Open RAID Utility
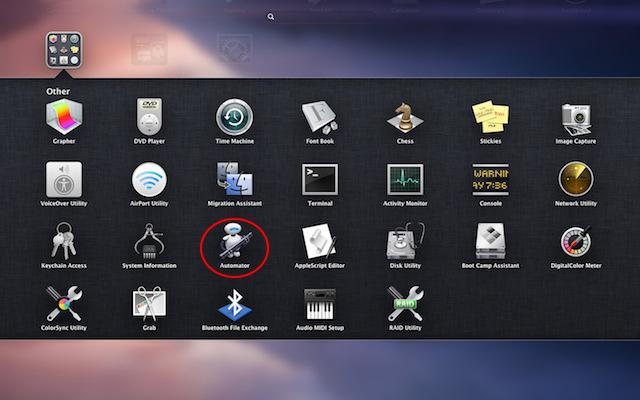 click(404, 304)
